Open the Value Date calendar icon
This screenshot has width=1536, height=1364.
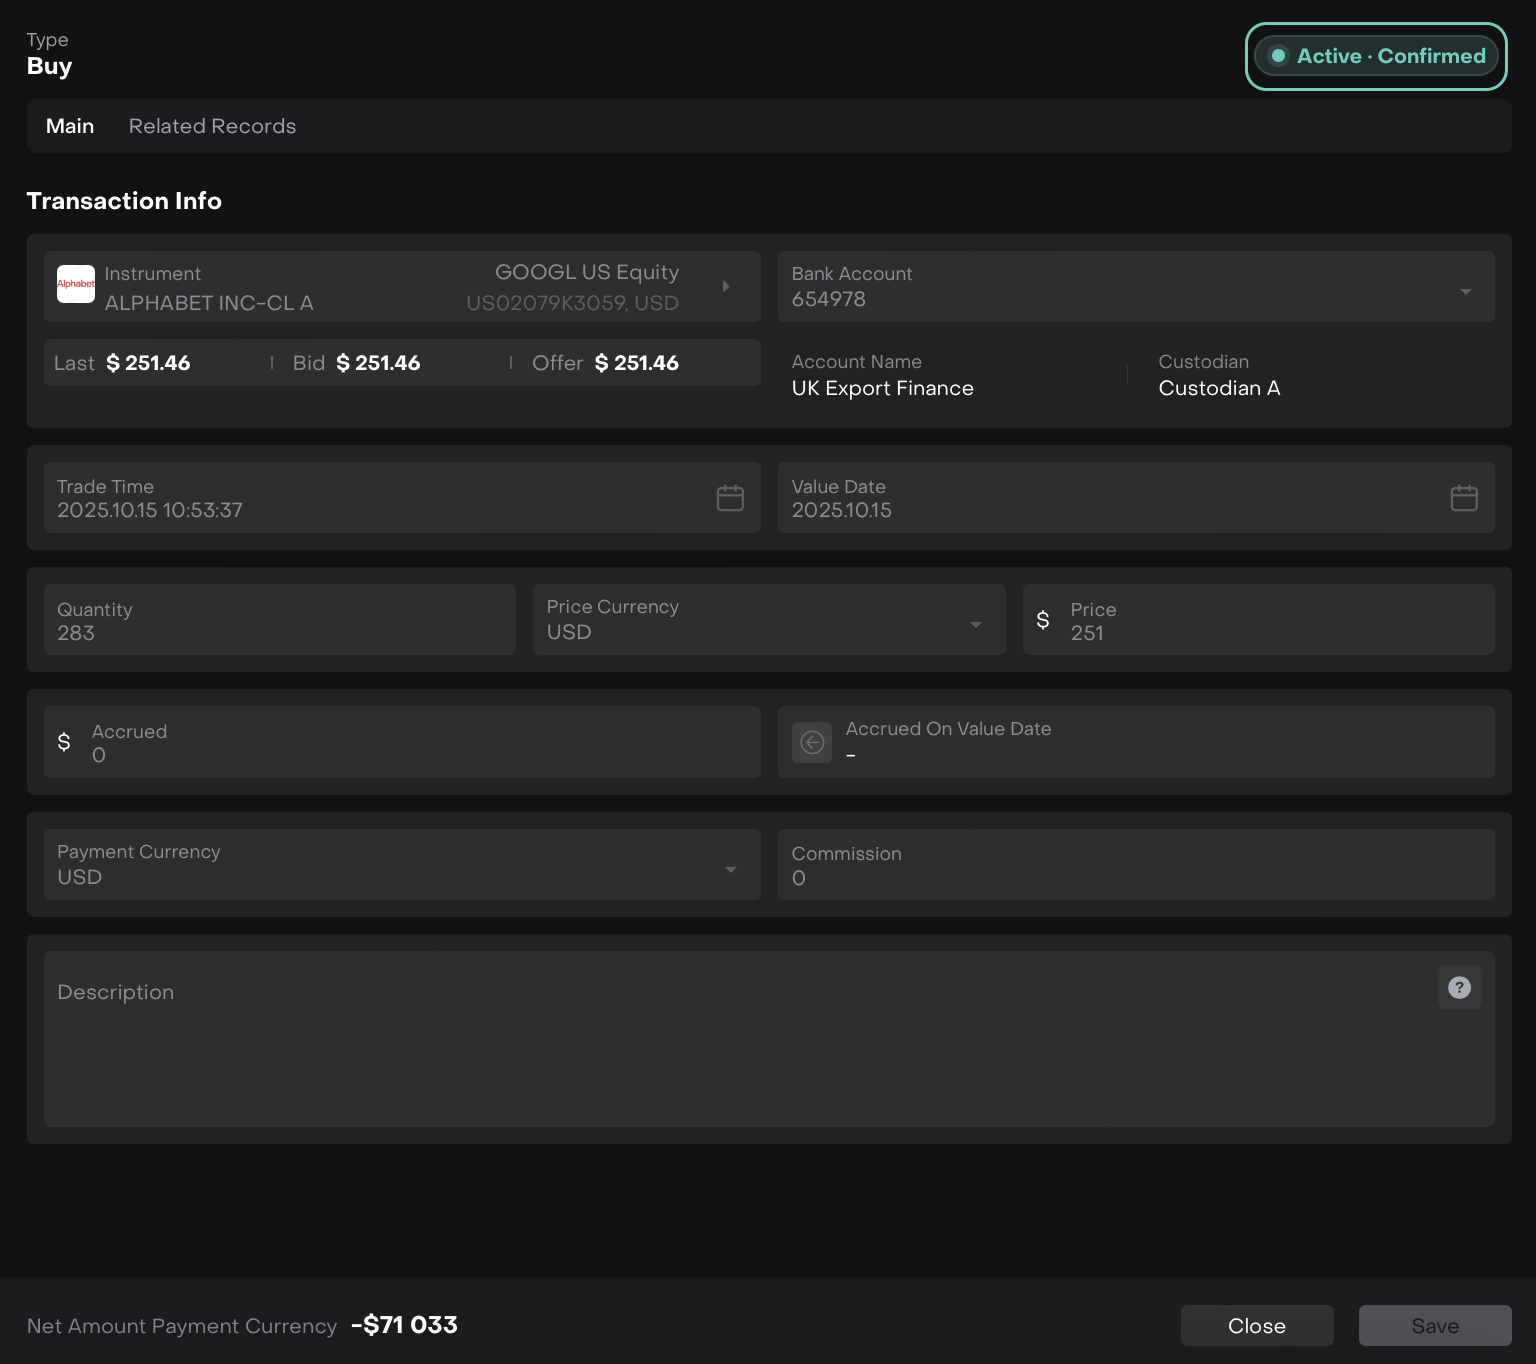click(x=1464, y=498)
